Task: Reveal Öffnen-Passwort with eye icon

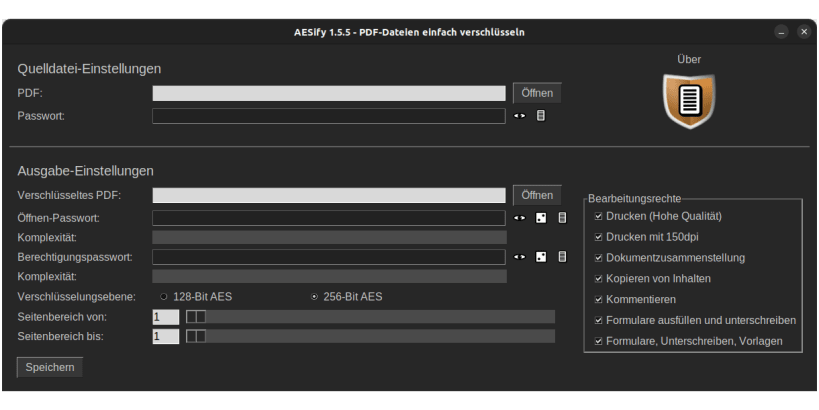Action: [x=519, y=218]
